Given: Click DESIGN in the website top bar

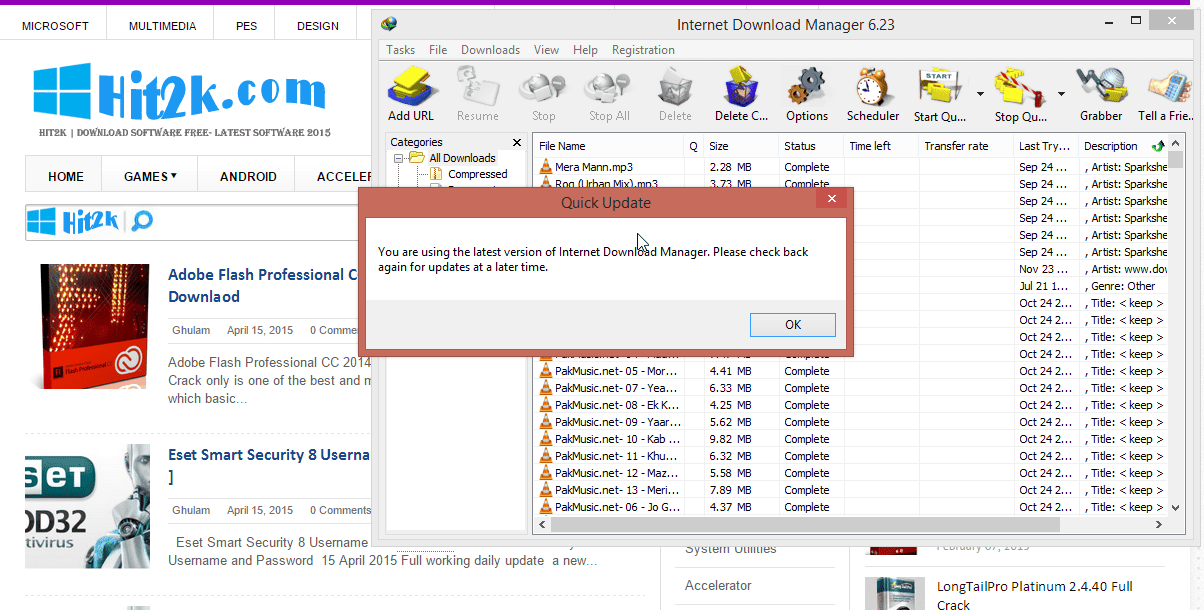Looking at the screenshot, I should 318,26.
